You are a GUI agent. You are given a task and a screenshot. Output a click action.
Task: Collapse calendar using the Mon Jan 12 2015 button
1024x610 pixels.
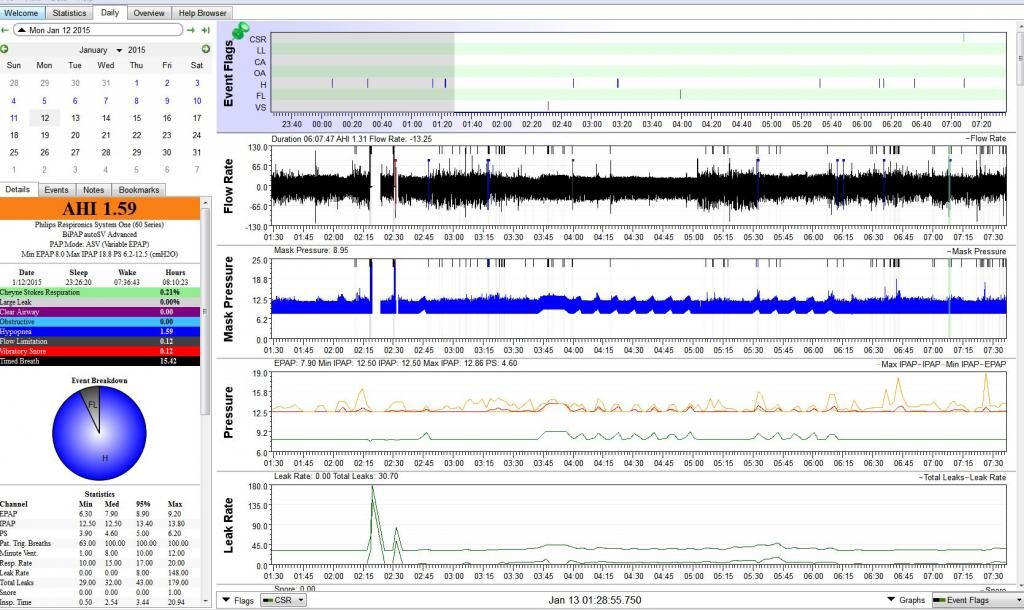click(98, 31)
